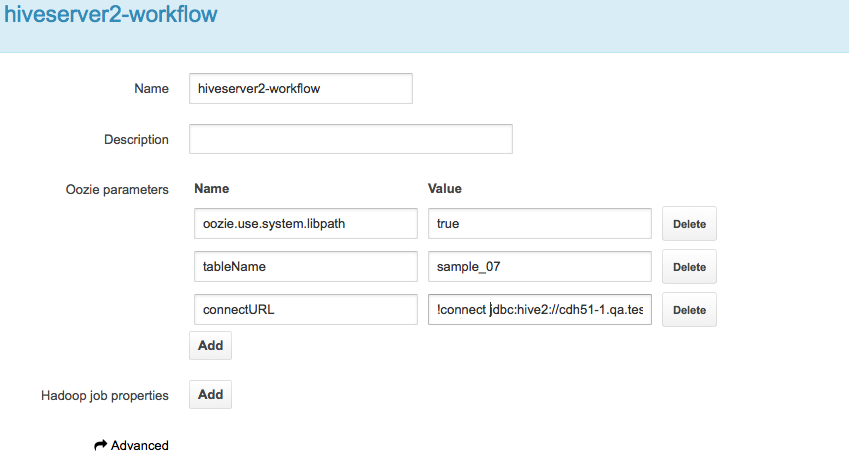Edit the sample_07 value field
This screenshot has width=849, height=476.
[x=539, y=267]
